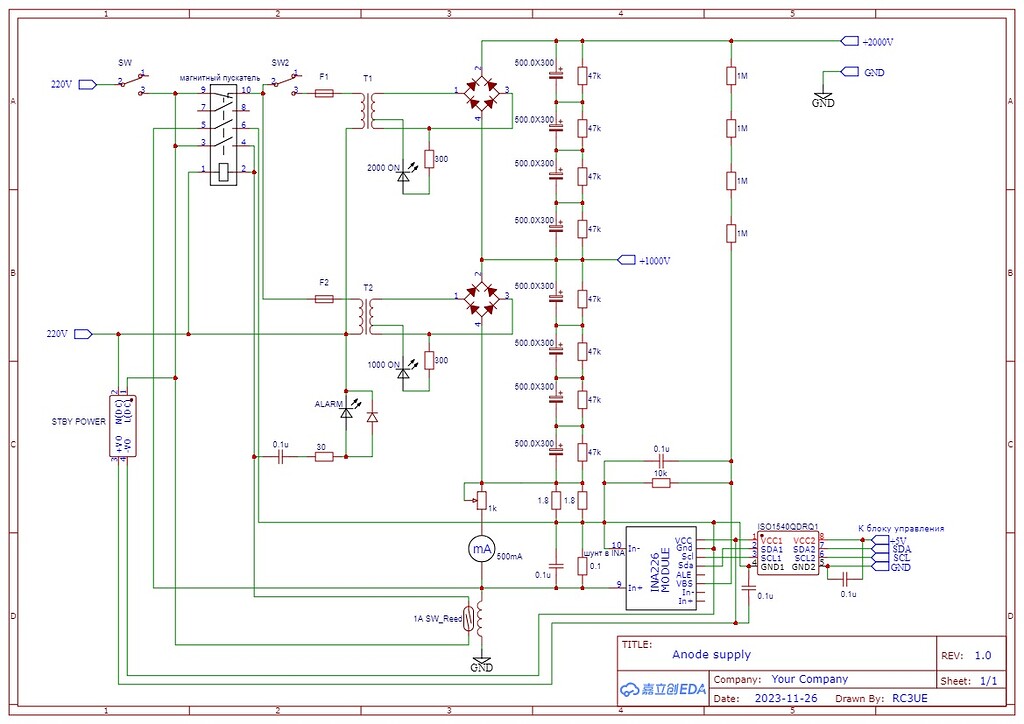Select the 1k potentiometer above the meter
The width and height of the screenshot is (1024, 724).
pyautogui.click(x=481, y=497)
